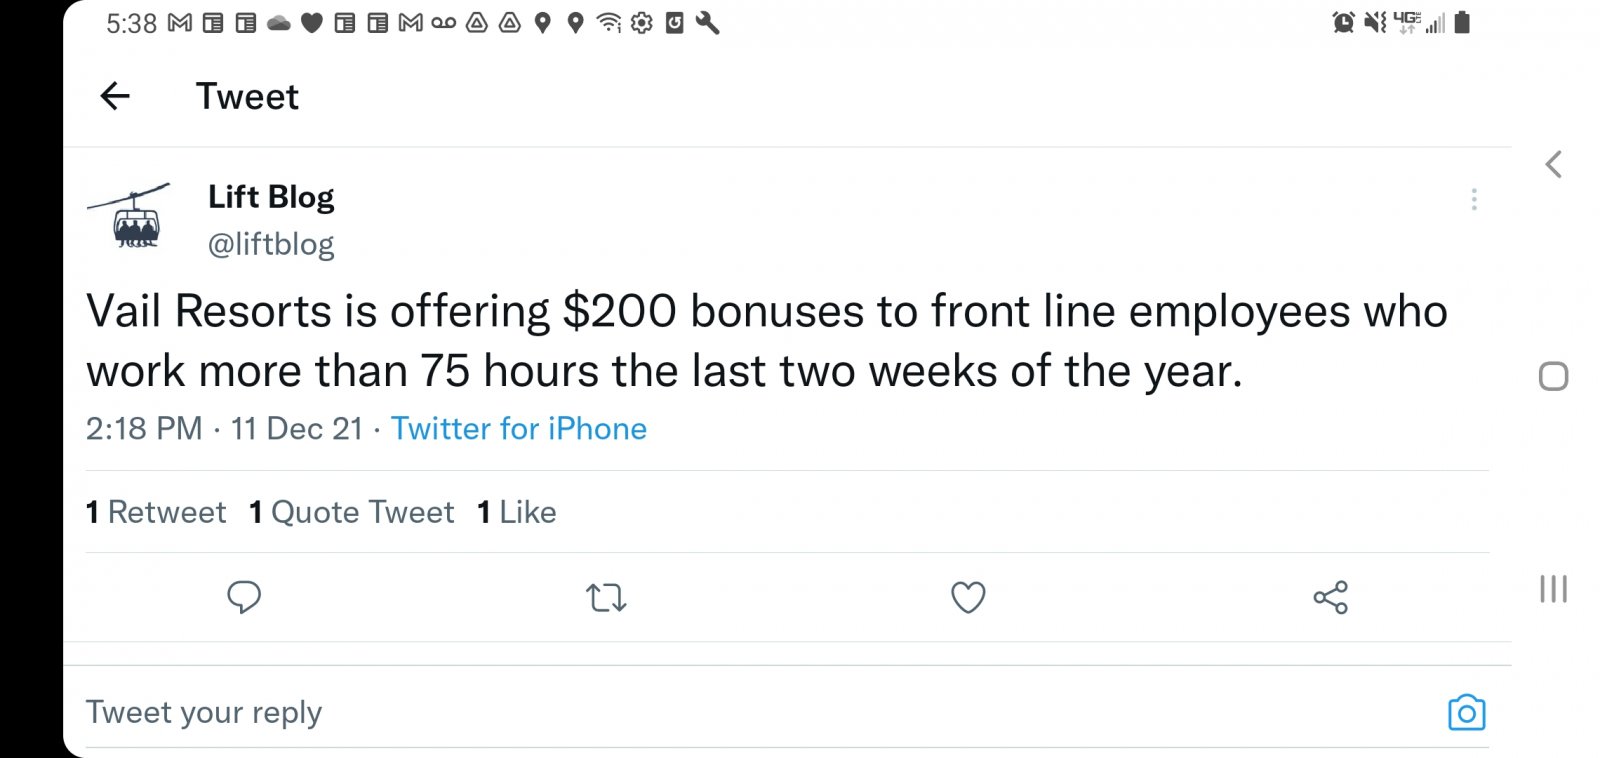
Task: Share the tweet via share icon
Action: [x=1330, y=598]
